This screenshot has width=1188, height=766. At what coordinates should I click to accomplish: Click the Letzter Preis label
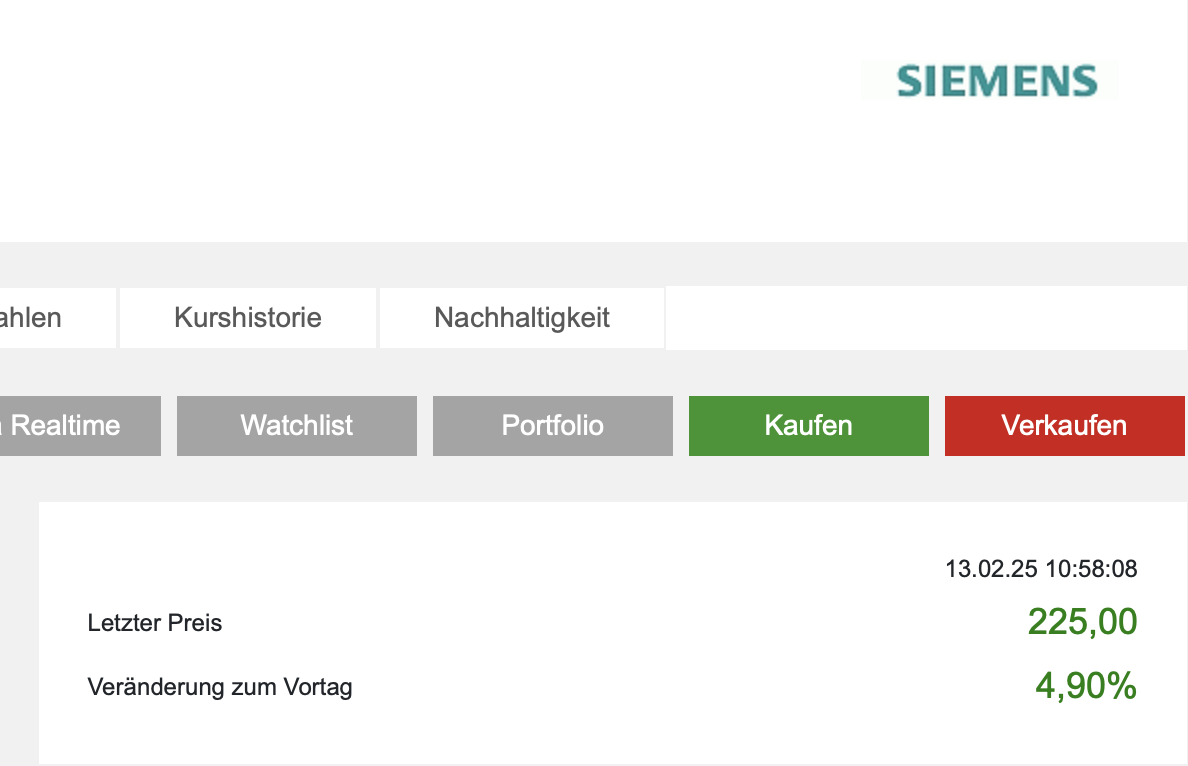click(x=155, y=624)
